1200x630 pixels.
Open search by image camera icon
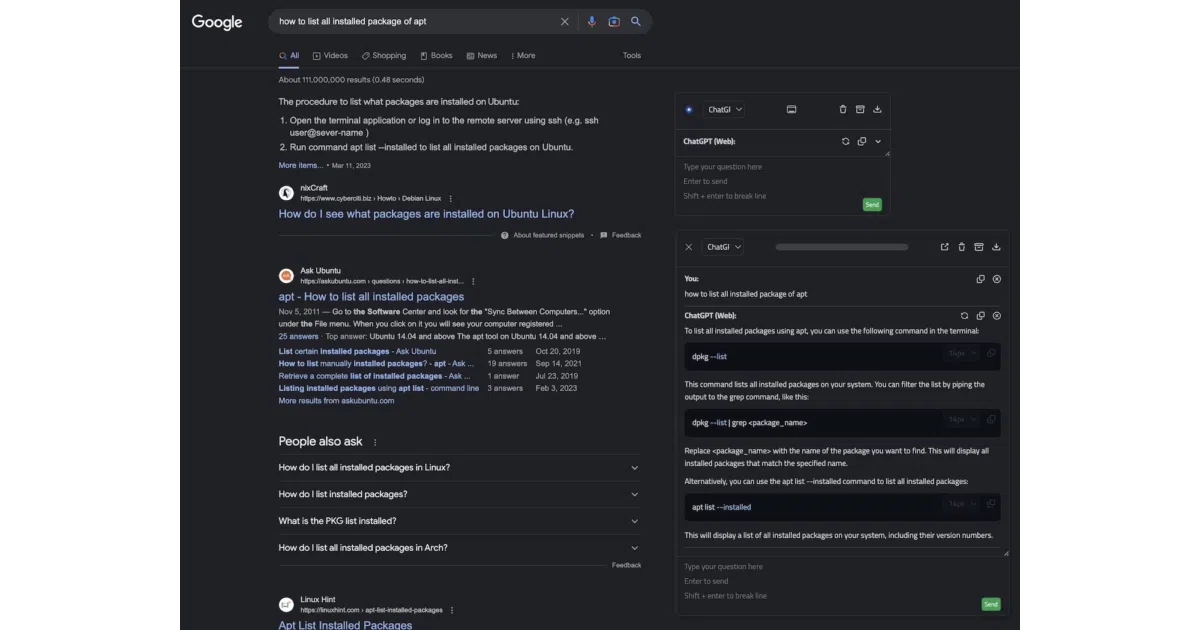[614, 21]
